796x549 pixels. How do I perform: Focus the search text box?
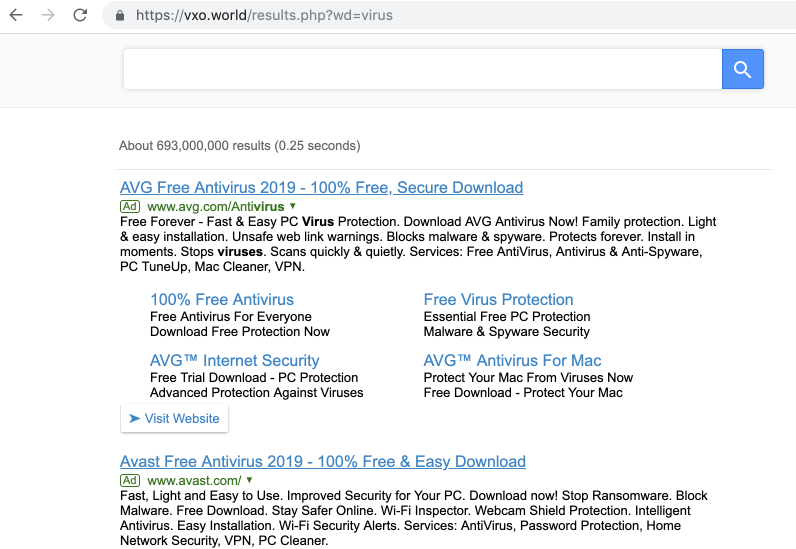[422, 69]
